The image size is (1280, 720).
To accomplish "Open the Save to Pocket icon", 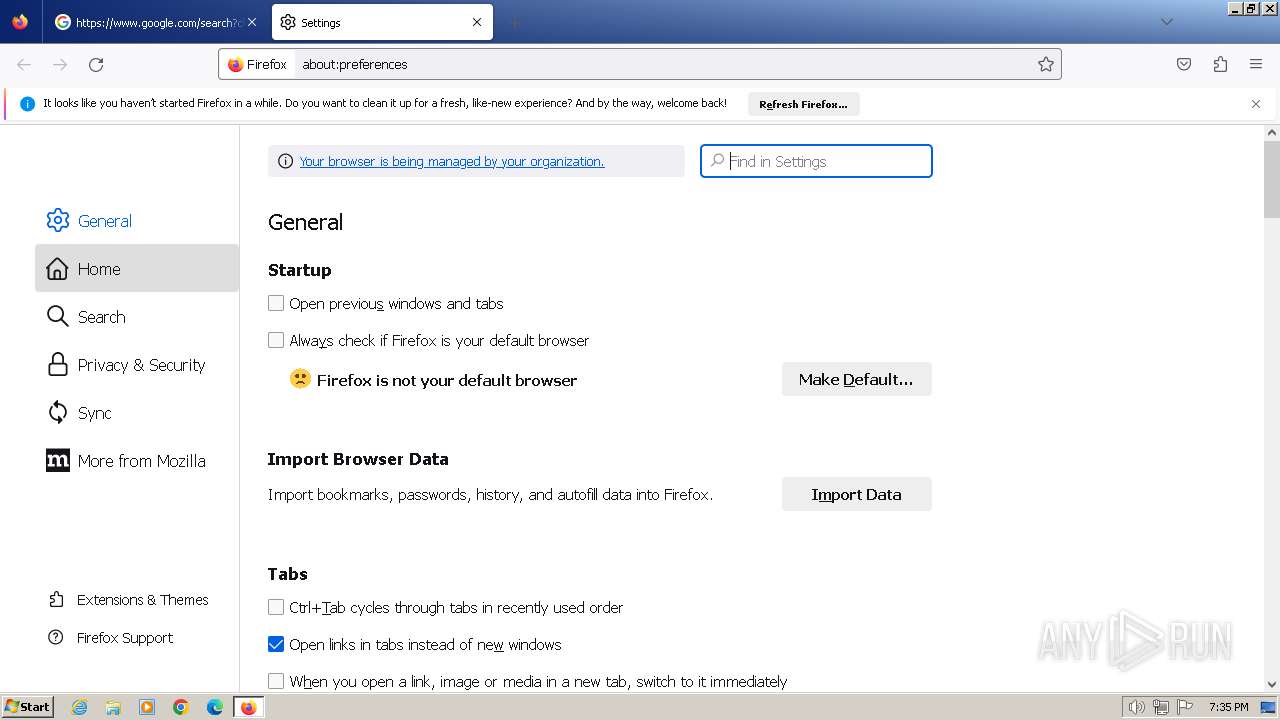I will tap(1184, 64).
